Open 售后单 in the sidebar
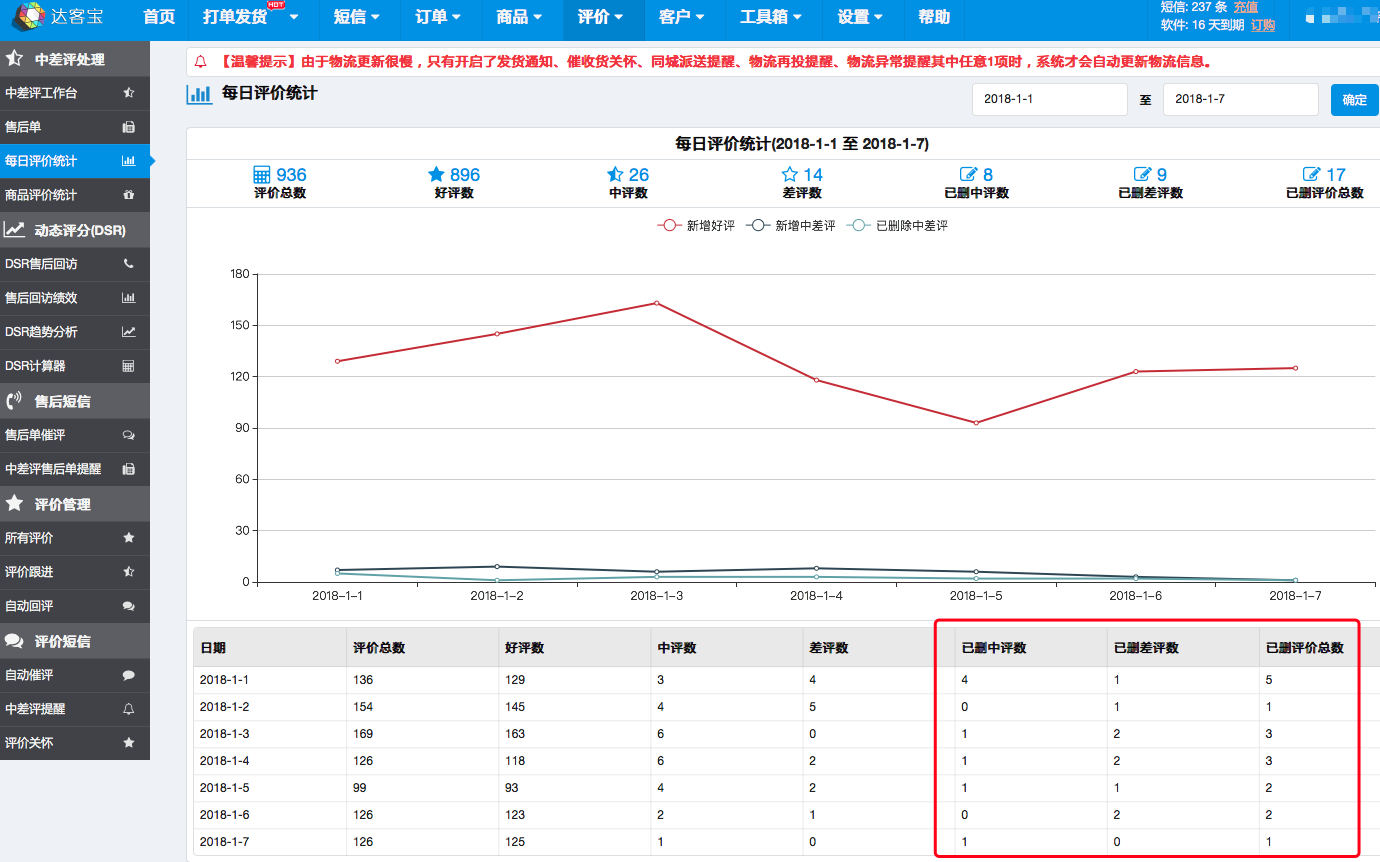This screenshot has width=1380, height=862. 75,127
